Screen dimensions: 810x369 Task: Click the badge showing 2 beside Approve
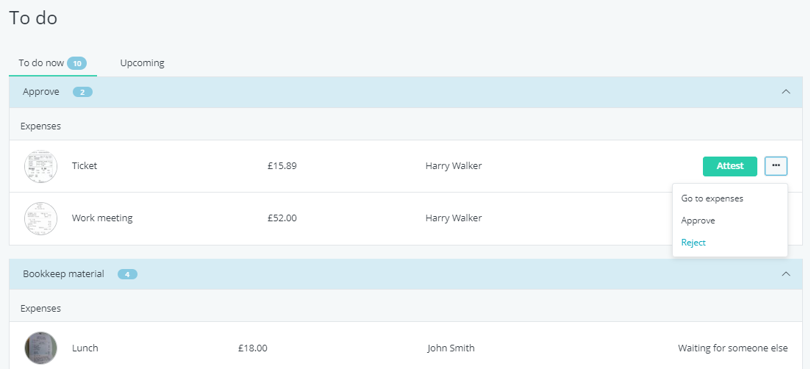coord(82,92)
